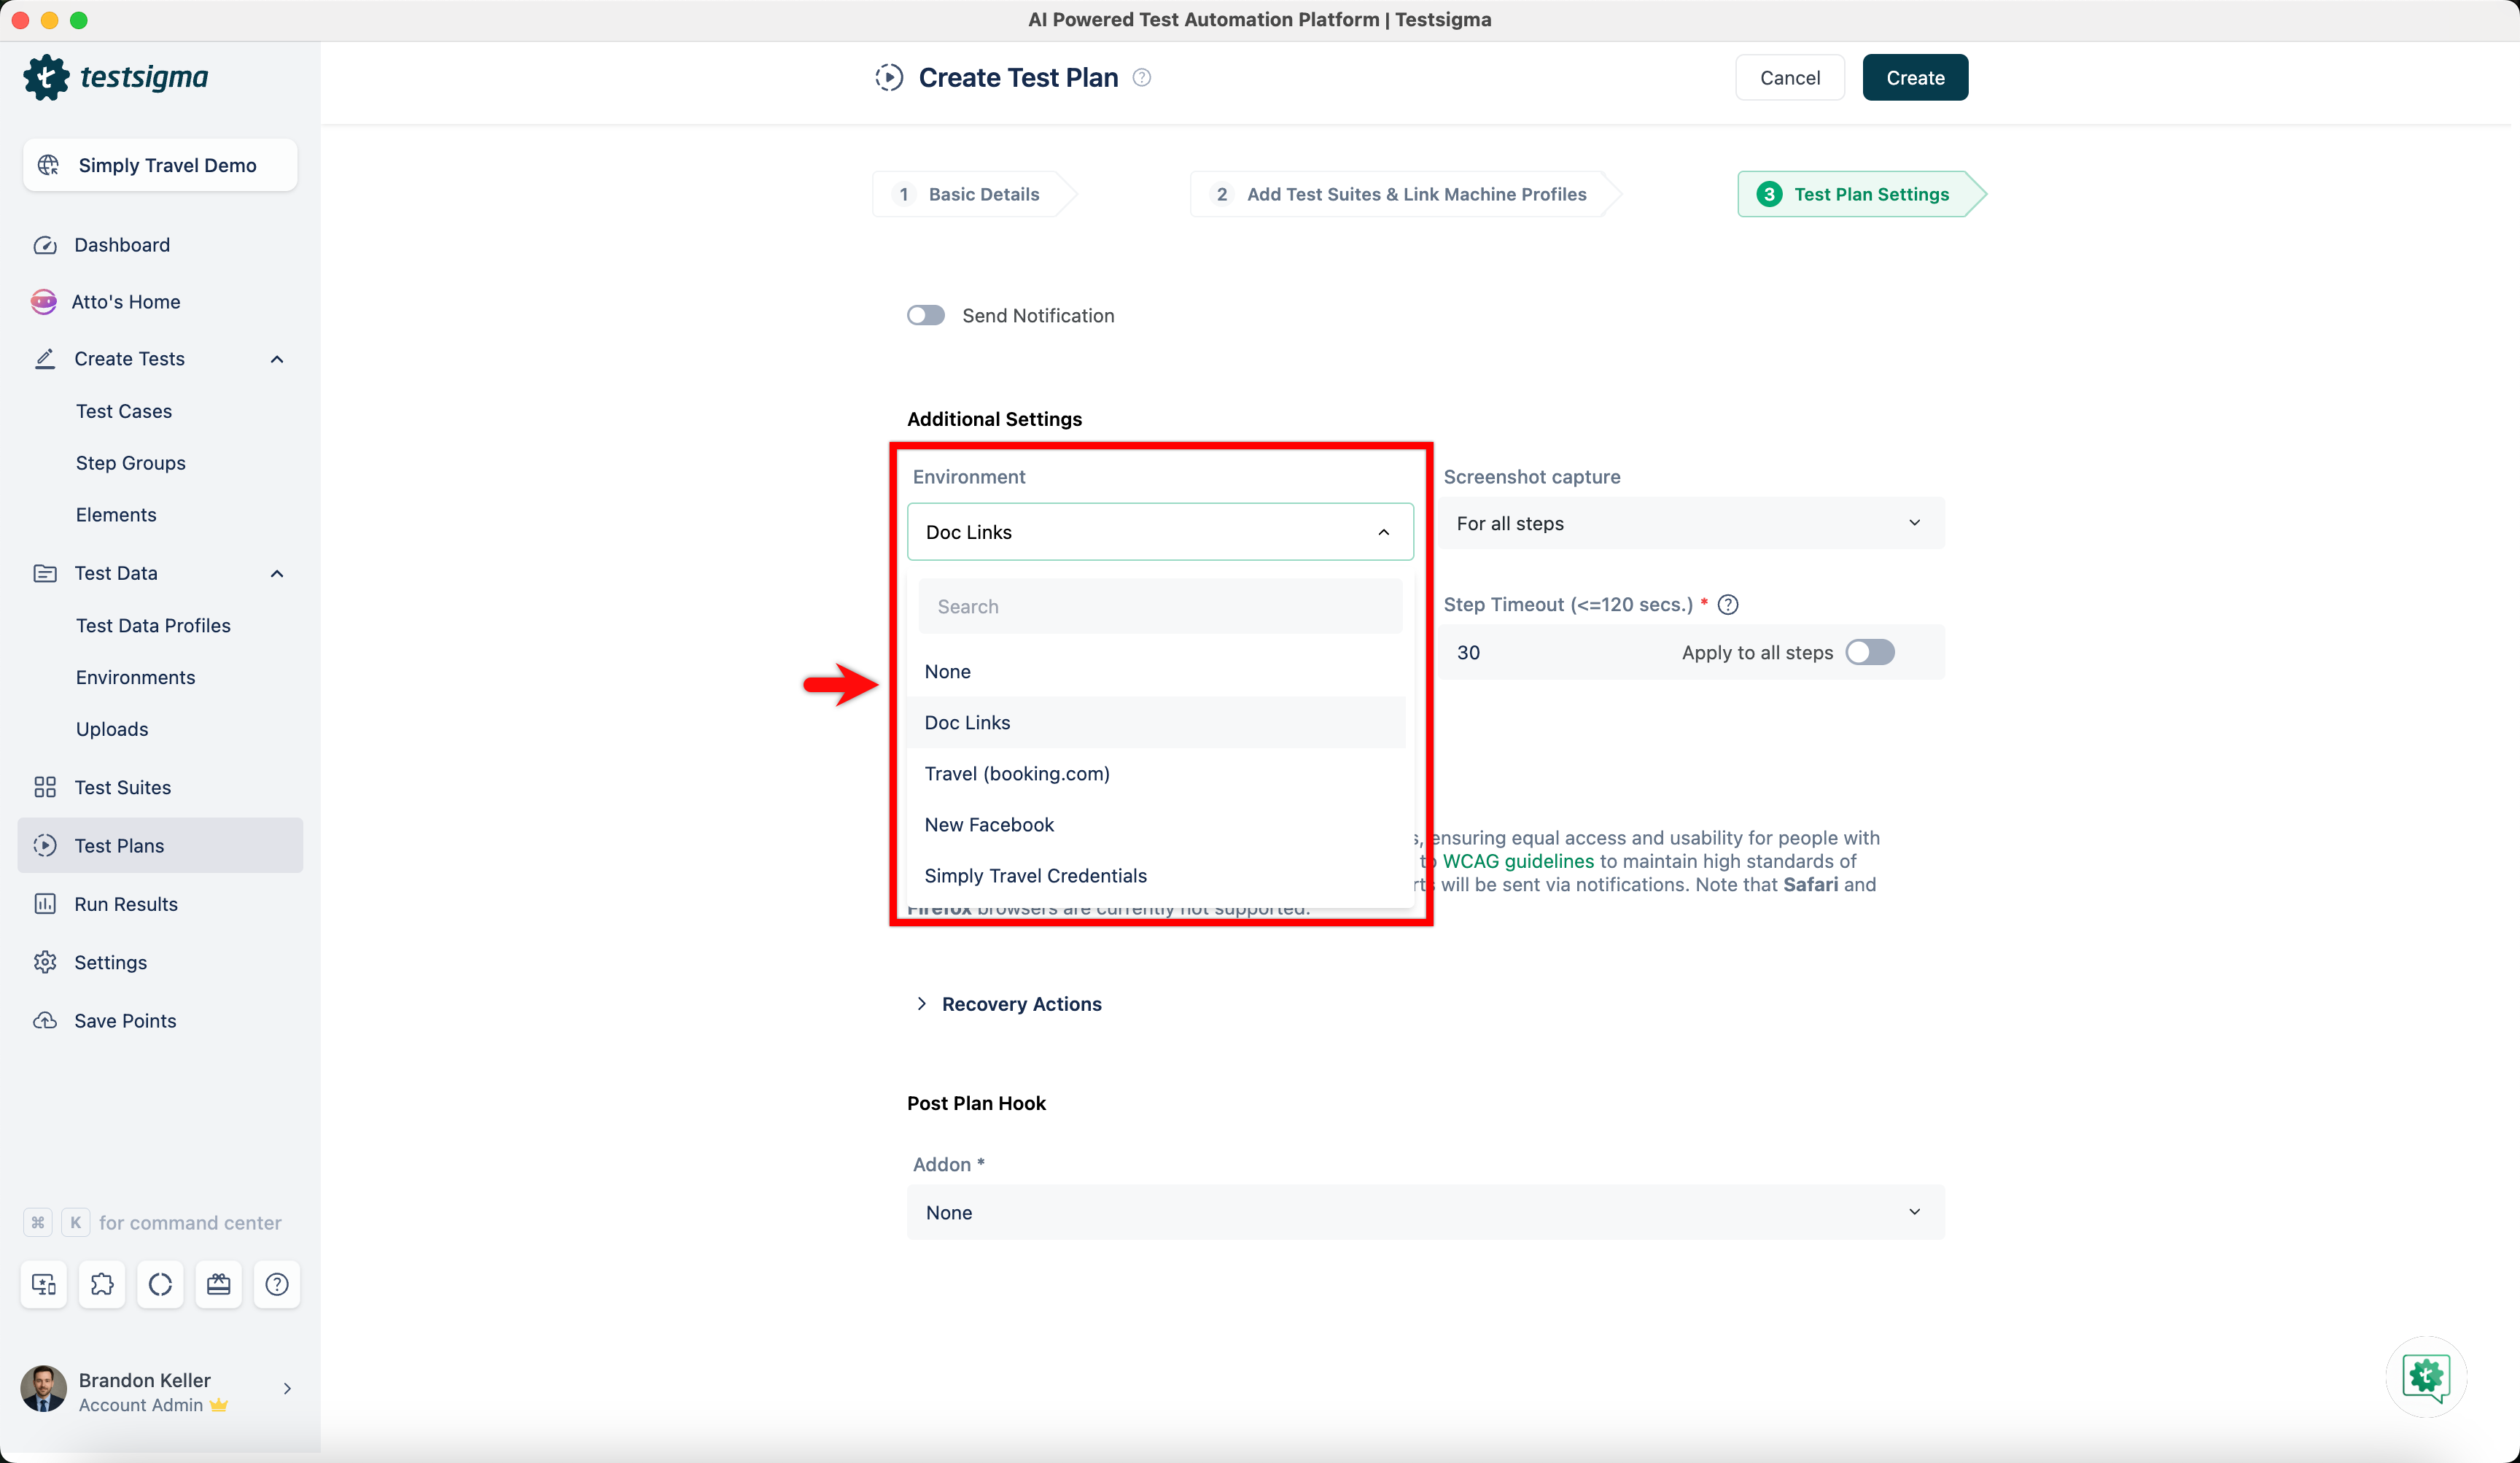
Task: Click the Step Timeout help info icon
Action: coord(1728,604)
